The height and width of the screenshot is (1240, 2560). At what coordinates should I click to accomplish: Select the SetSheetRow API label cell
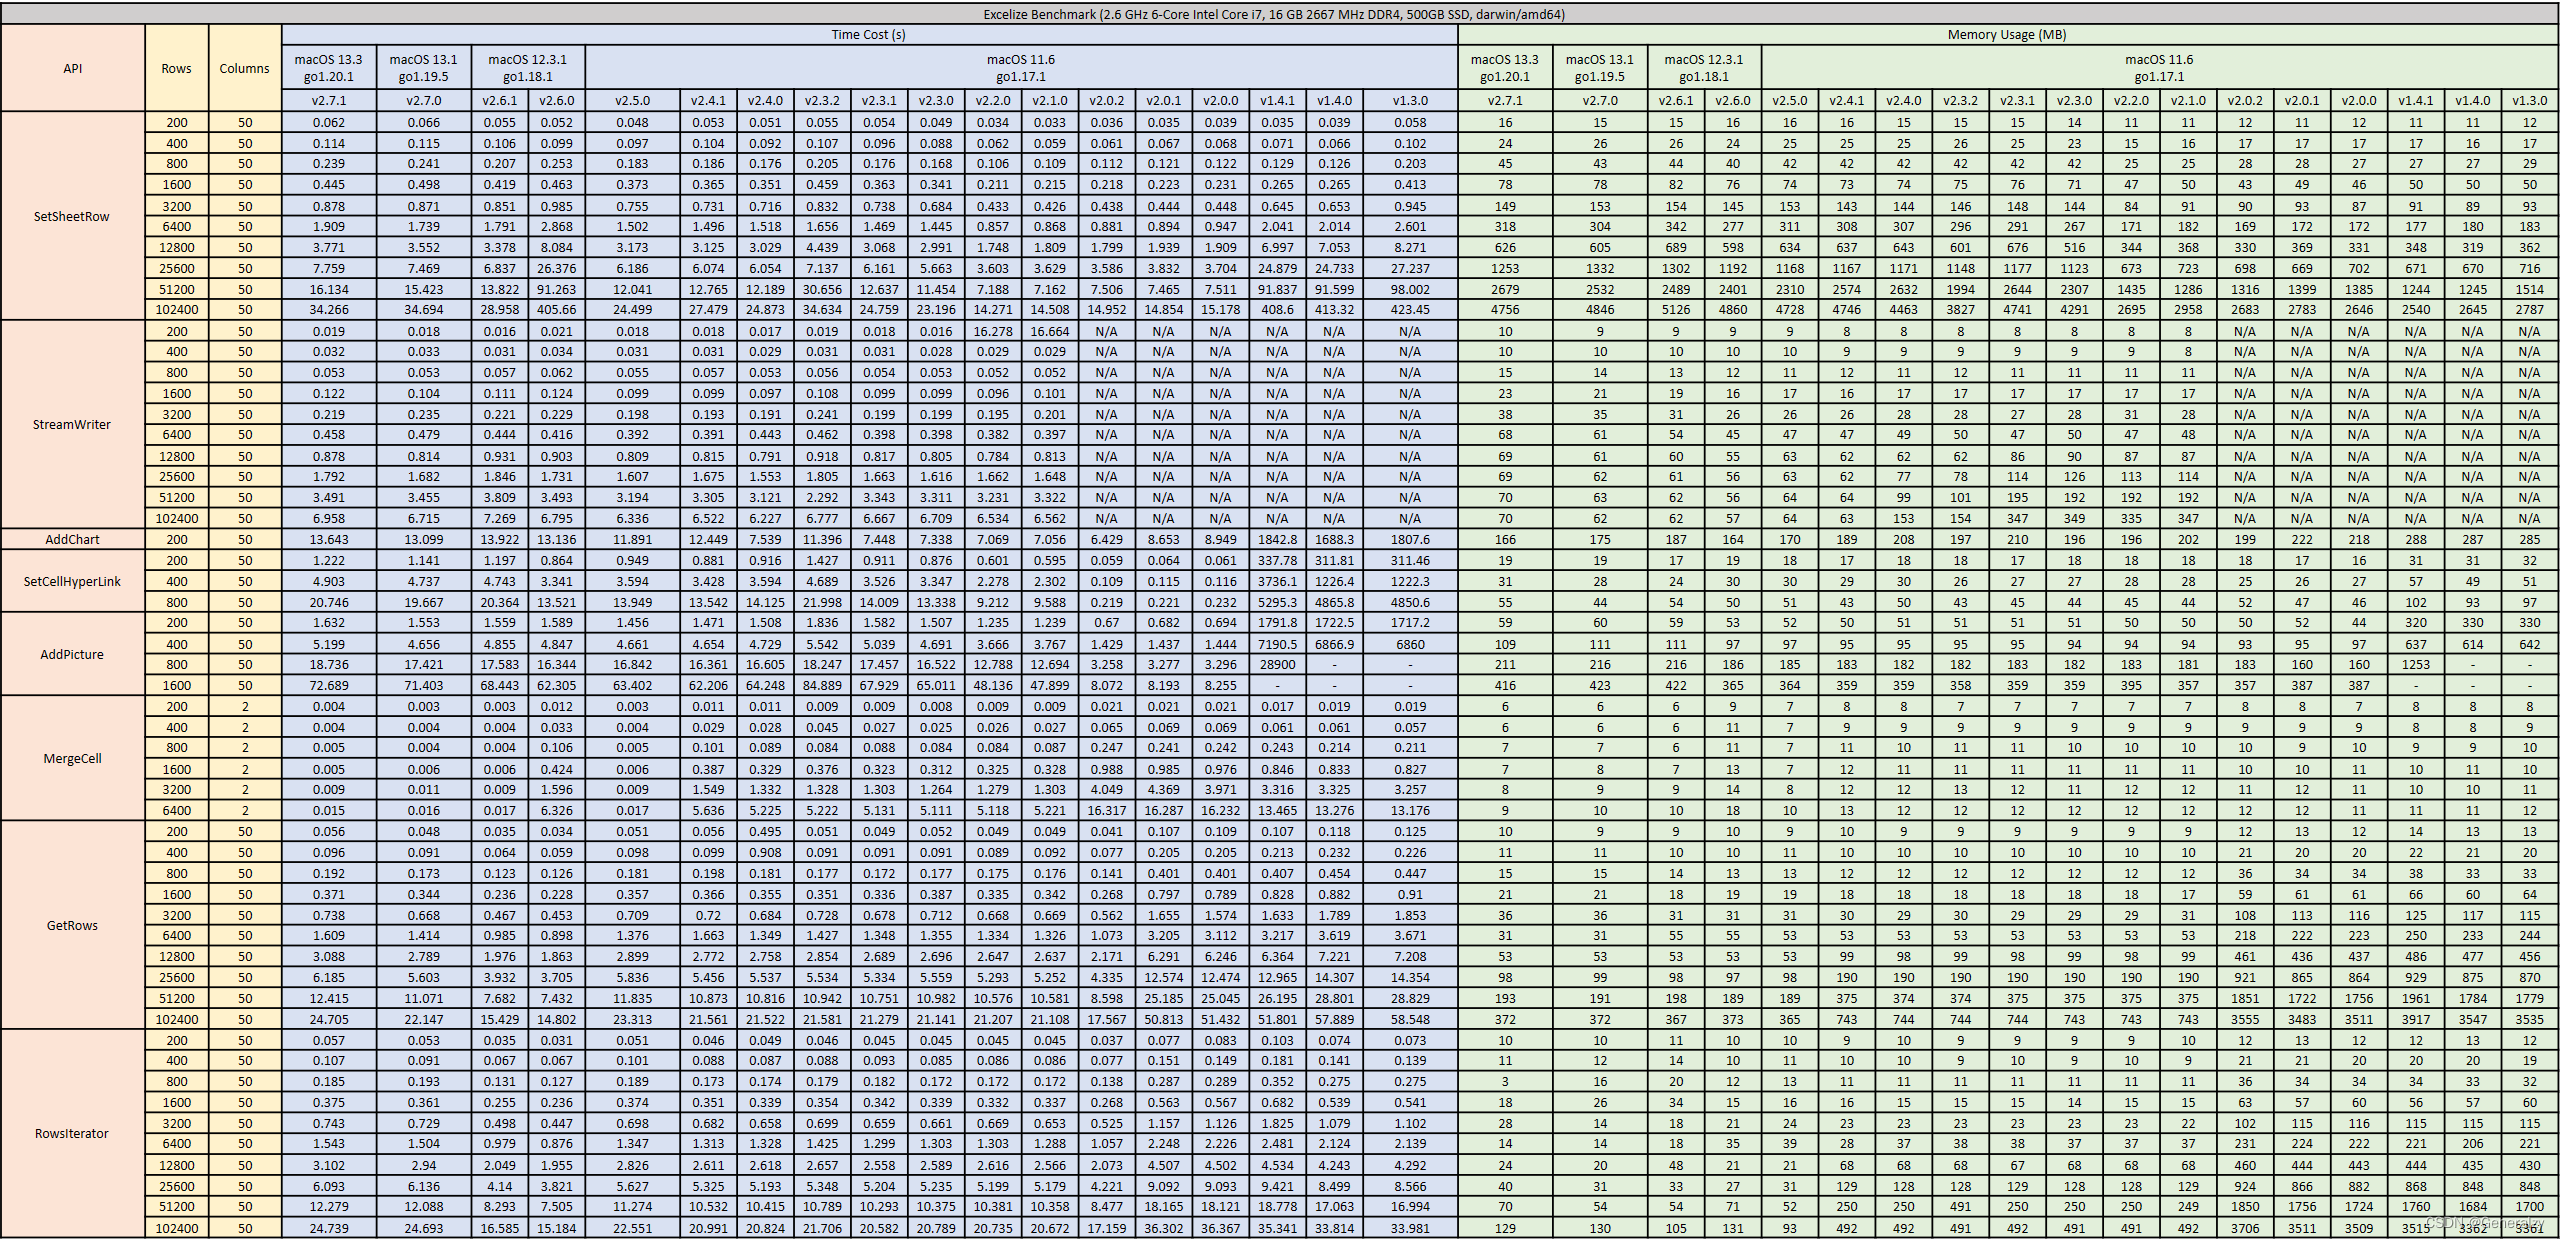(72, 216)
